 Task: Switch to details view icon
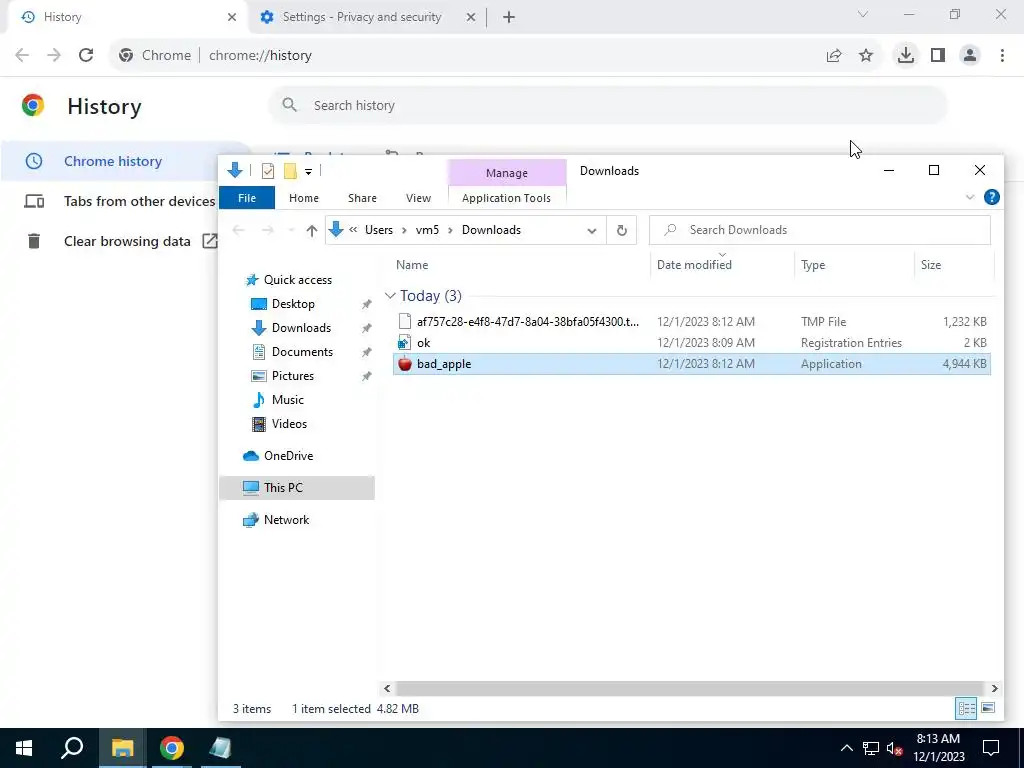click(x=966, y=708)
